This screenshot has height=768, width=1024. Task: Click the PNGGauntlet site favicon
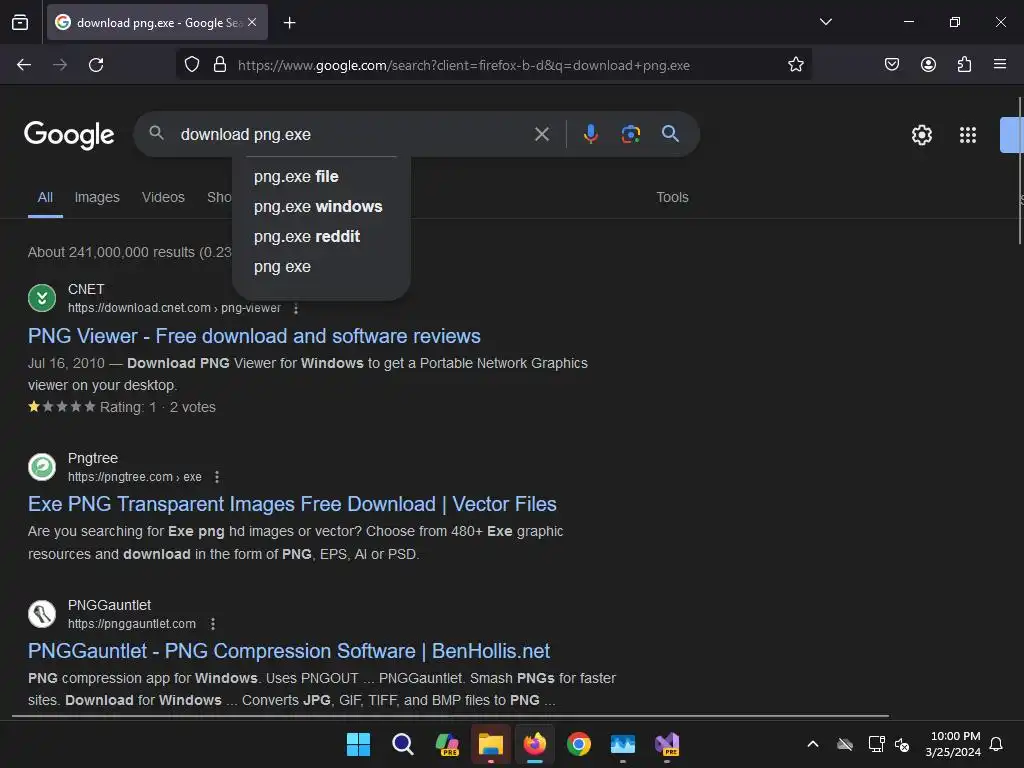(x=42, y=614)
